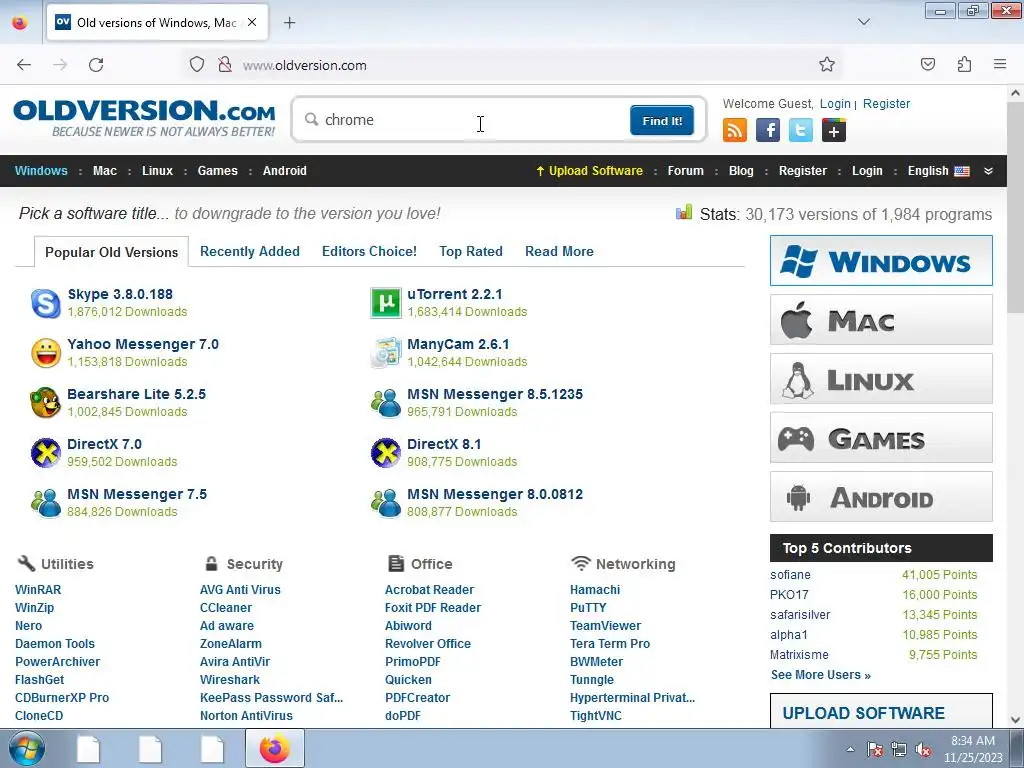Open the Save to Pocket icon
This screenshot has height=768, width=1024.
coord(928,64)
